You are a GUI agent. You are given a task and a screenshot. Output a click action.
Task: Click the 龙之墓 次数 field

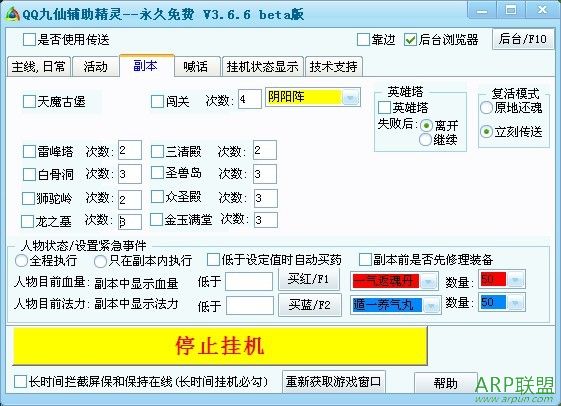coord(130,222)
